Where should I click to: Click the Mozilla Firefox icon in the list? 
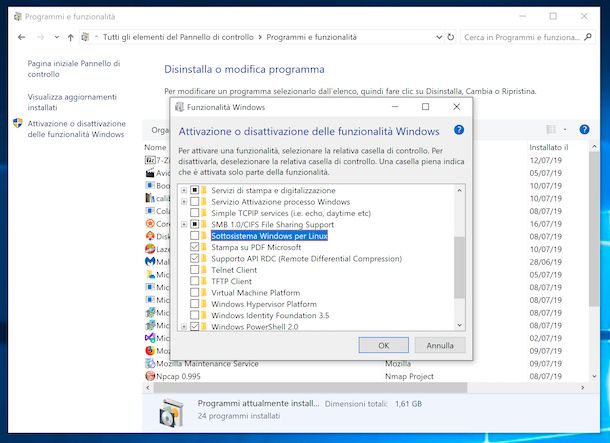tap(150, 350)
